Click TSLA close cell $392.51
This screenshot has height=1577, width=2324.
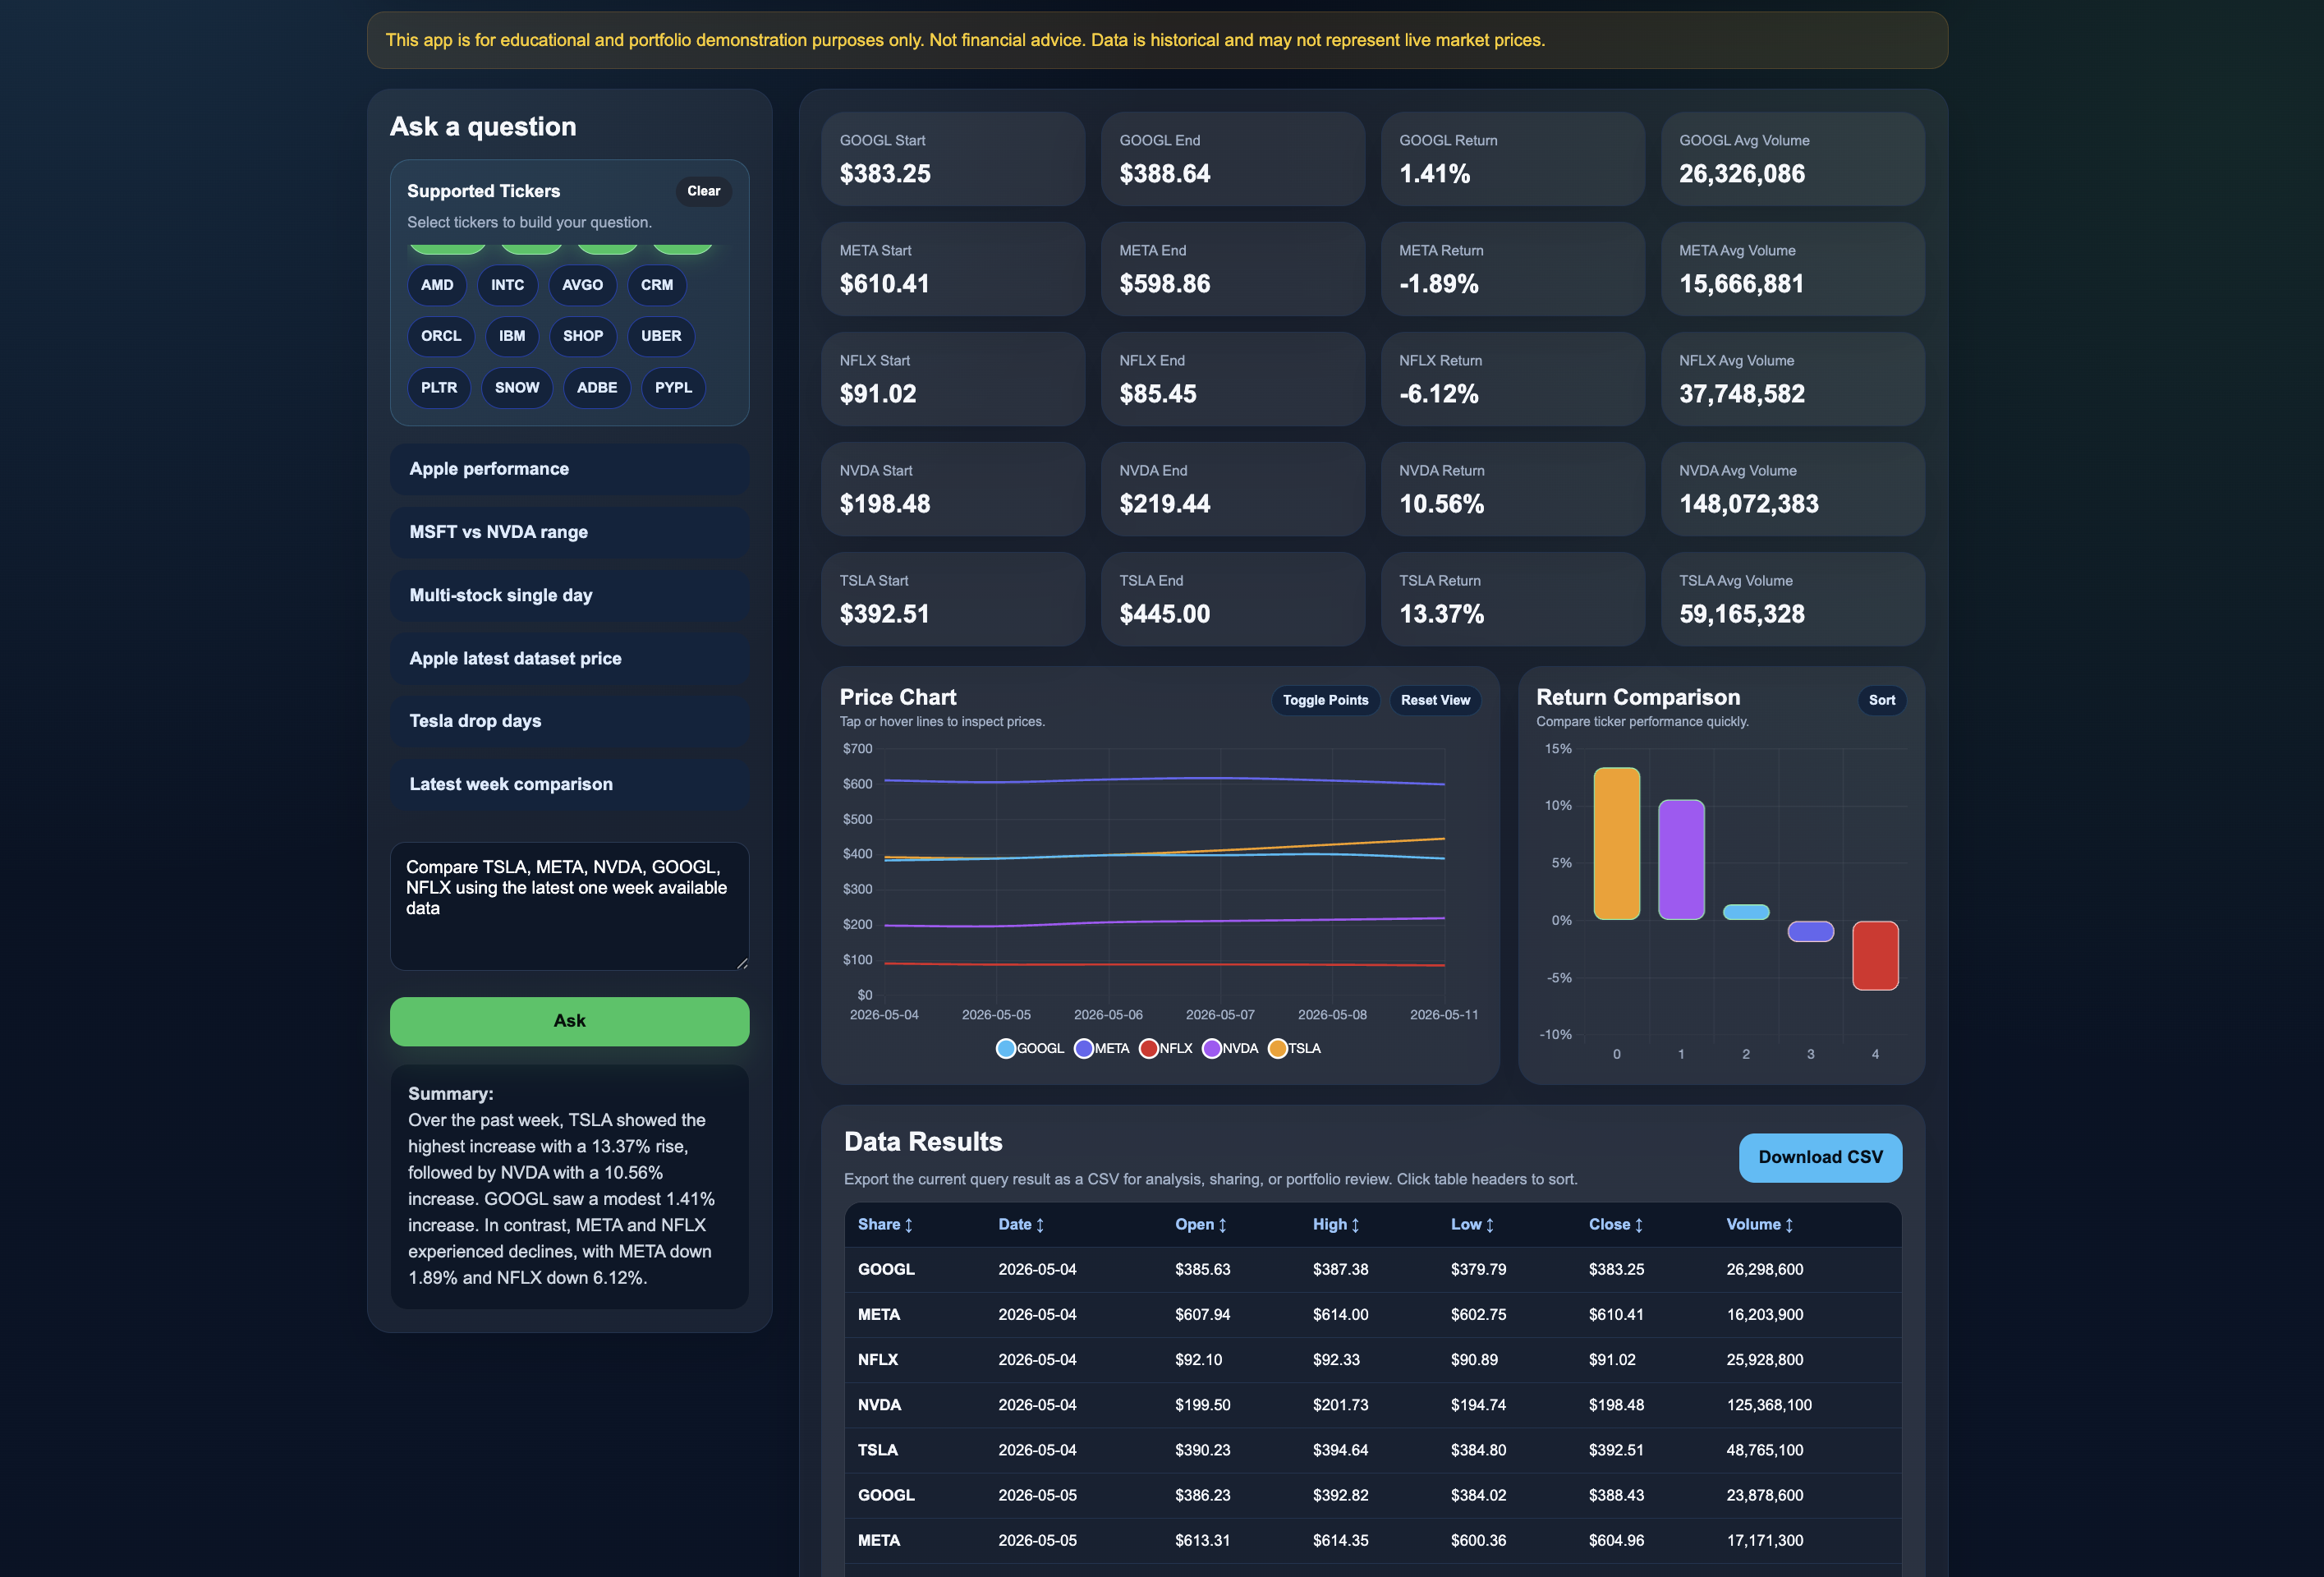[x=1616, y=1450]
